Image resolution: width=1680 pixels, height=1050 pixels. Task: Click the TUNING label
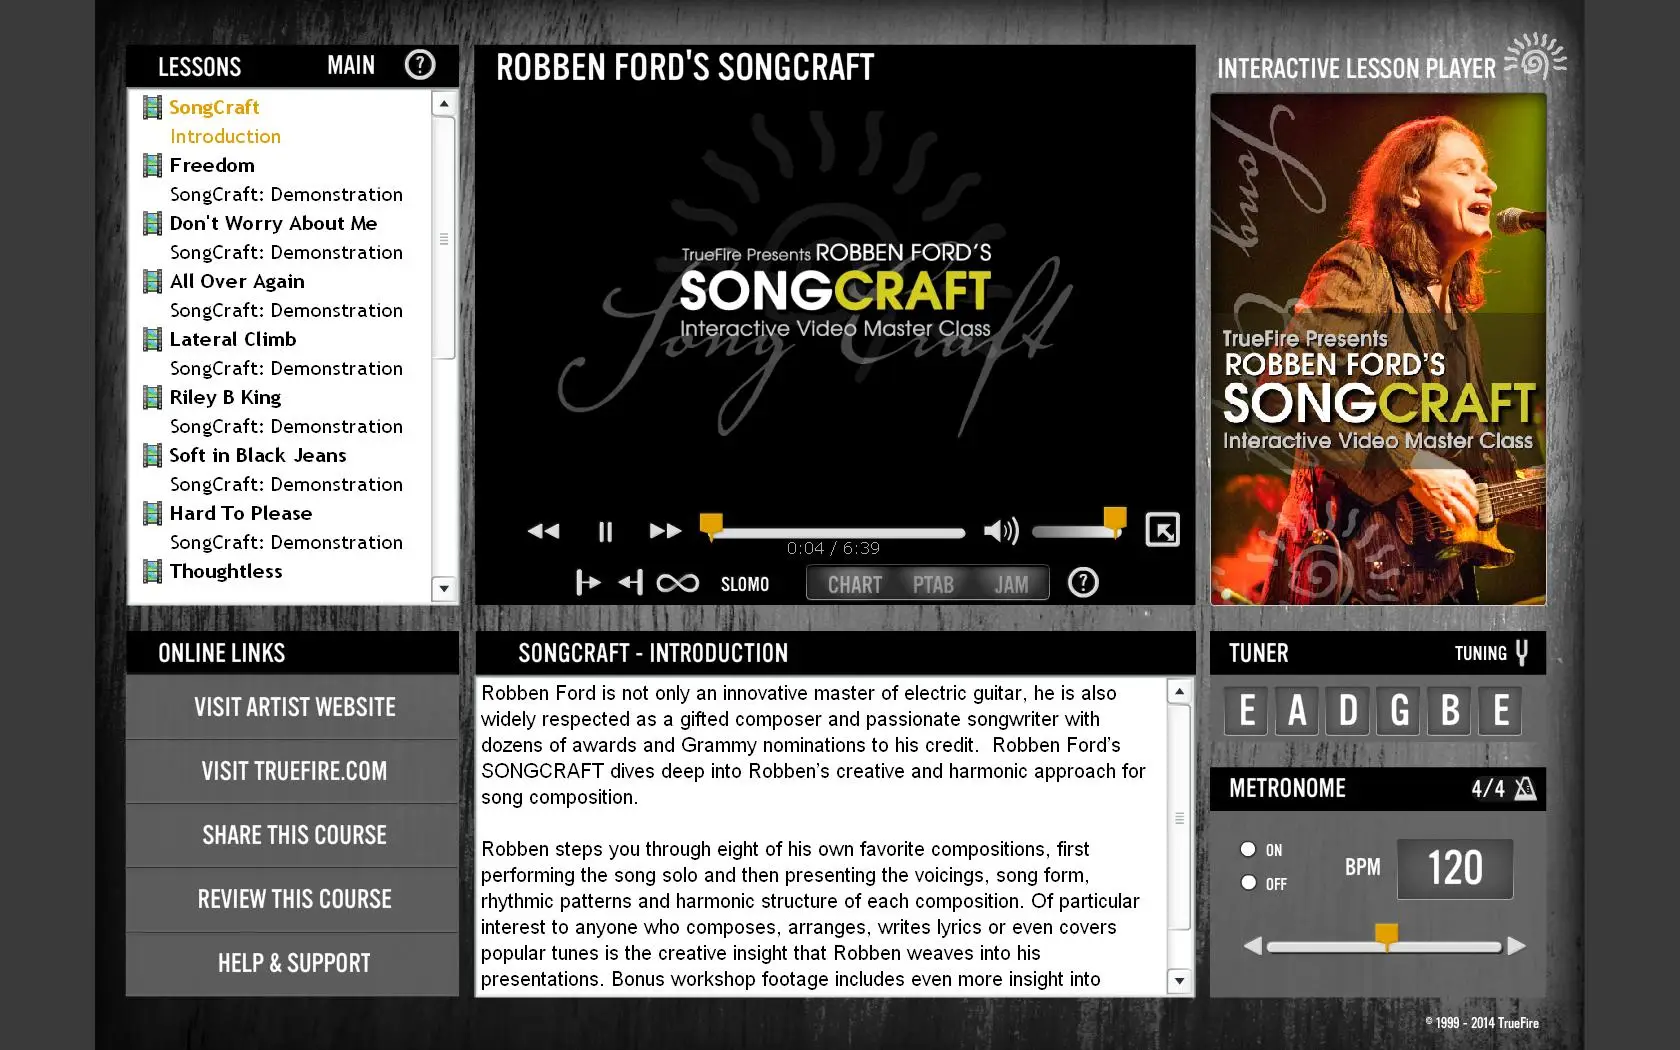point(1480,653)
